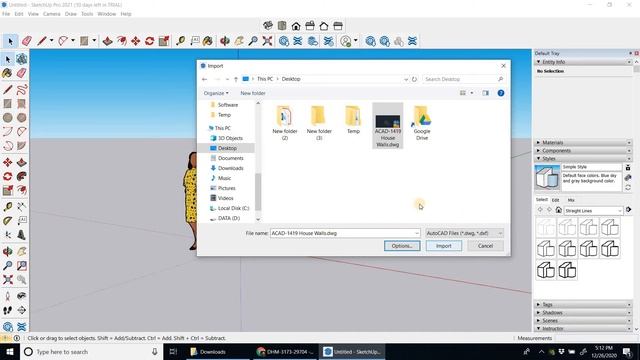This screenshot has height=360, width=640.
Task: Select the Pie arc tool
Action: (x=22, y=146)
